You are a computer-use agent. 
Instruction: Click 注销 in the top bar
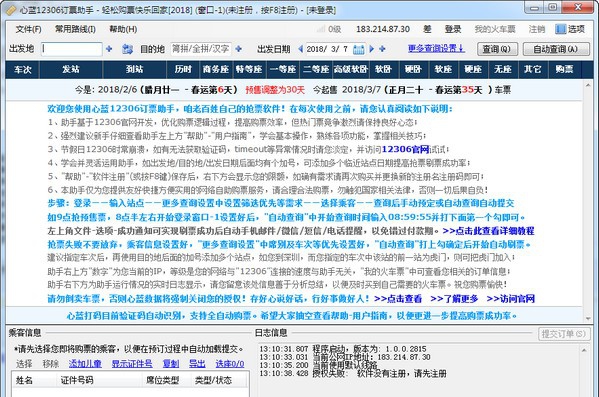click(536, 29)
